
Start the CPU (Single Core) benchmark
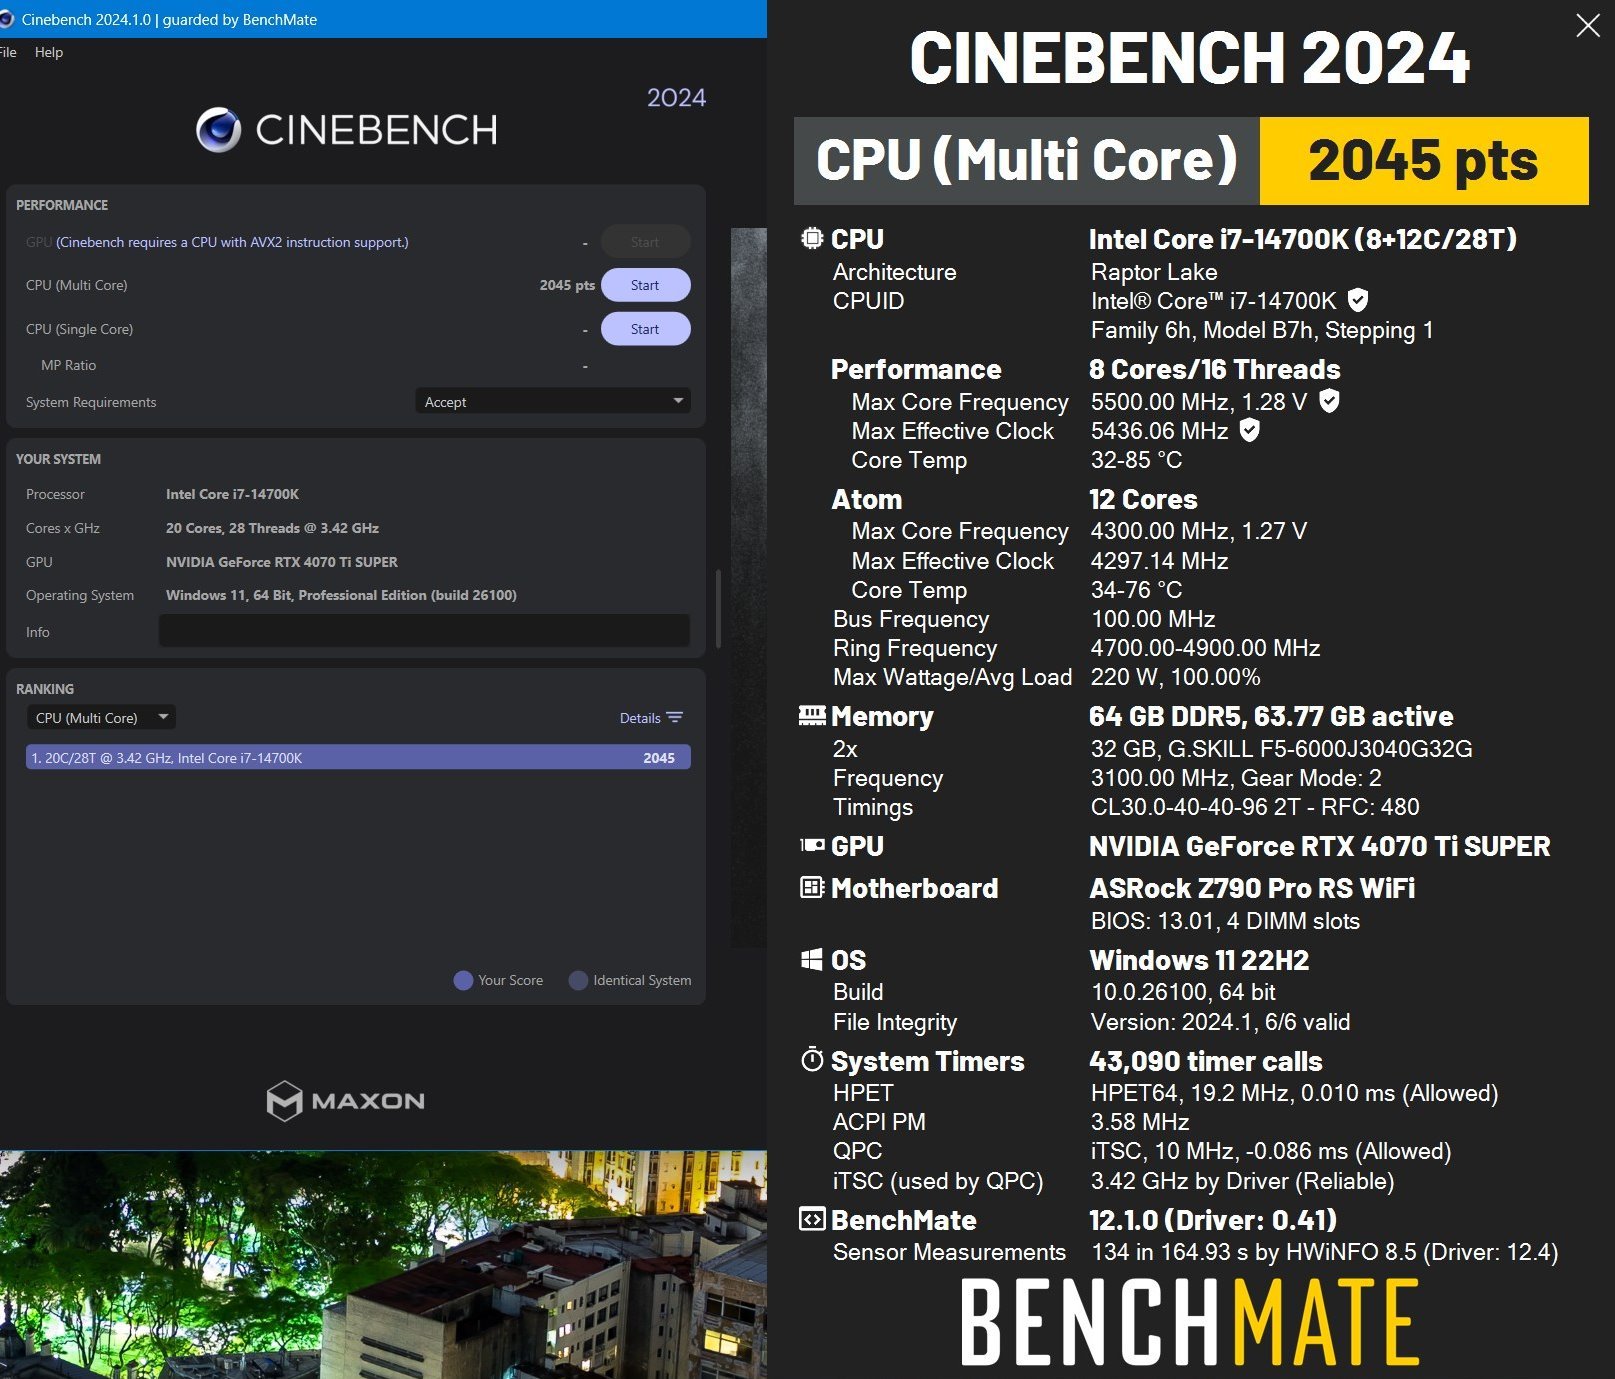click(645, 329)
